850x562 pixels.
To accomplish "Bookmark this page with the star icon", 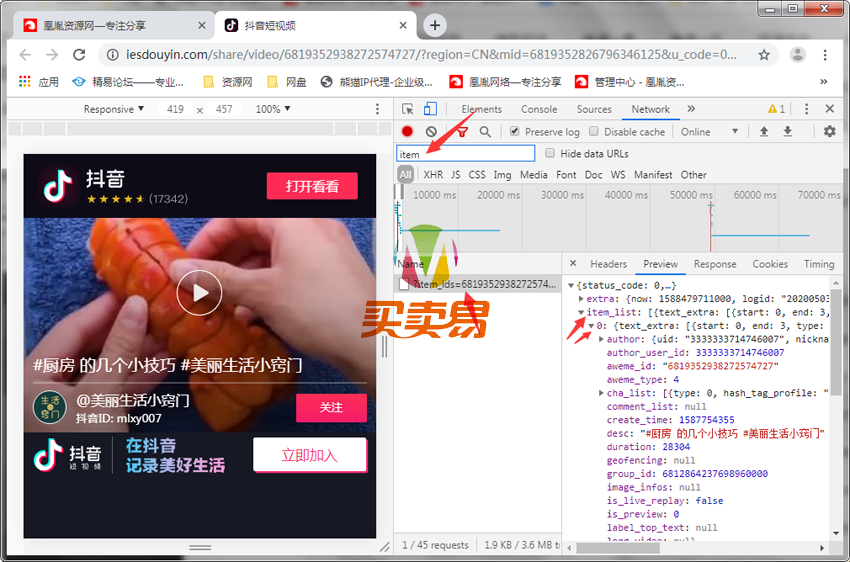I will pyautogui.click(x=764, y=55).
